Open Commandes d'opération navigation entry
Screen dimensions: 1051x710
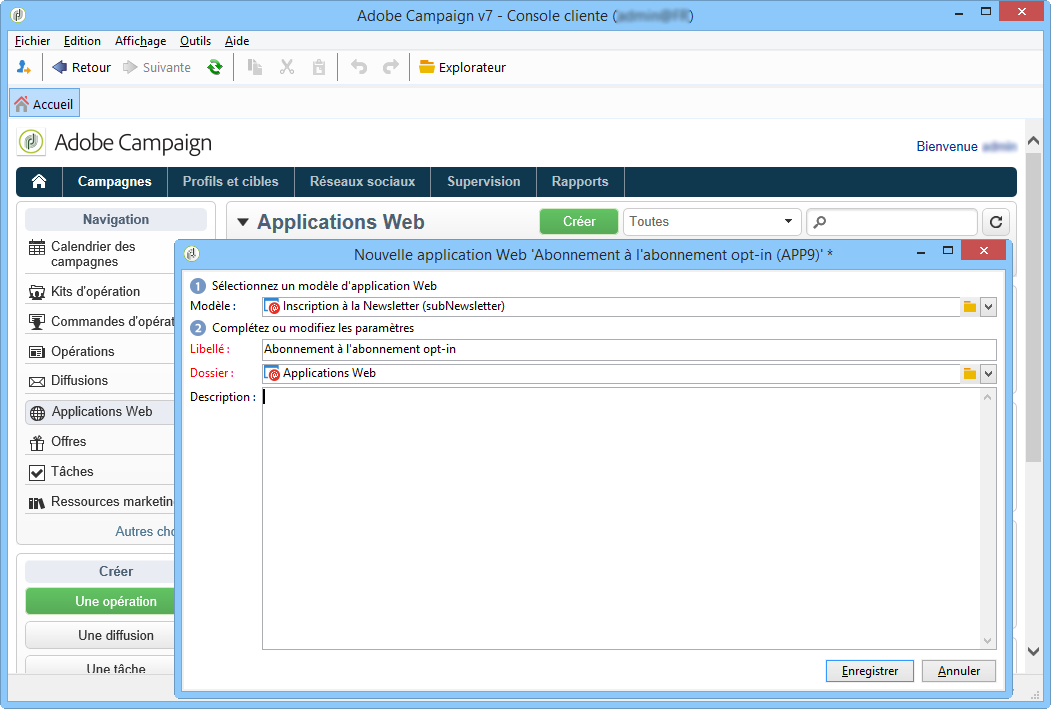coord(100,322)
